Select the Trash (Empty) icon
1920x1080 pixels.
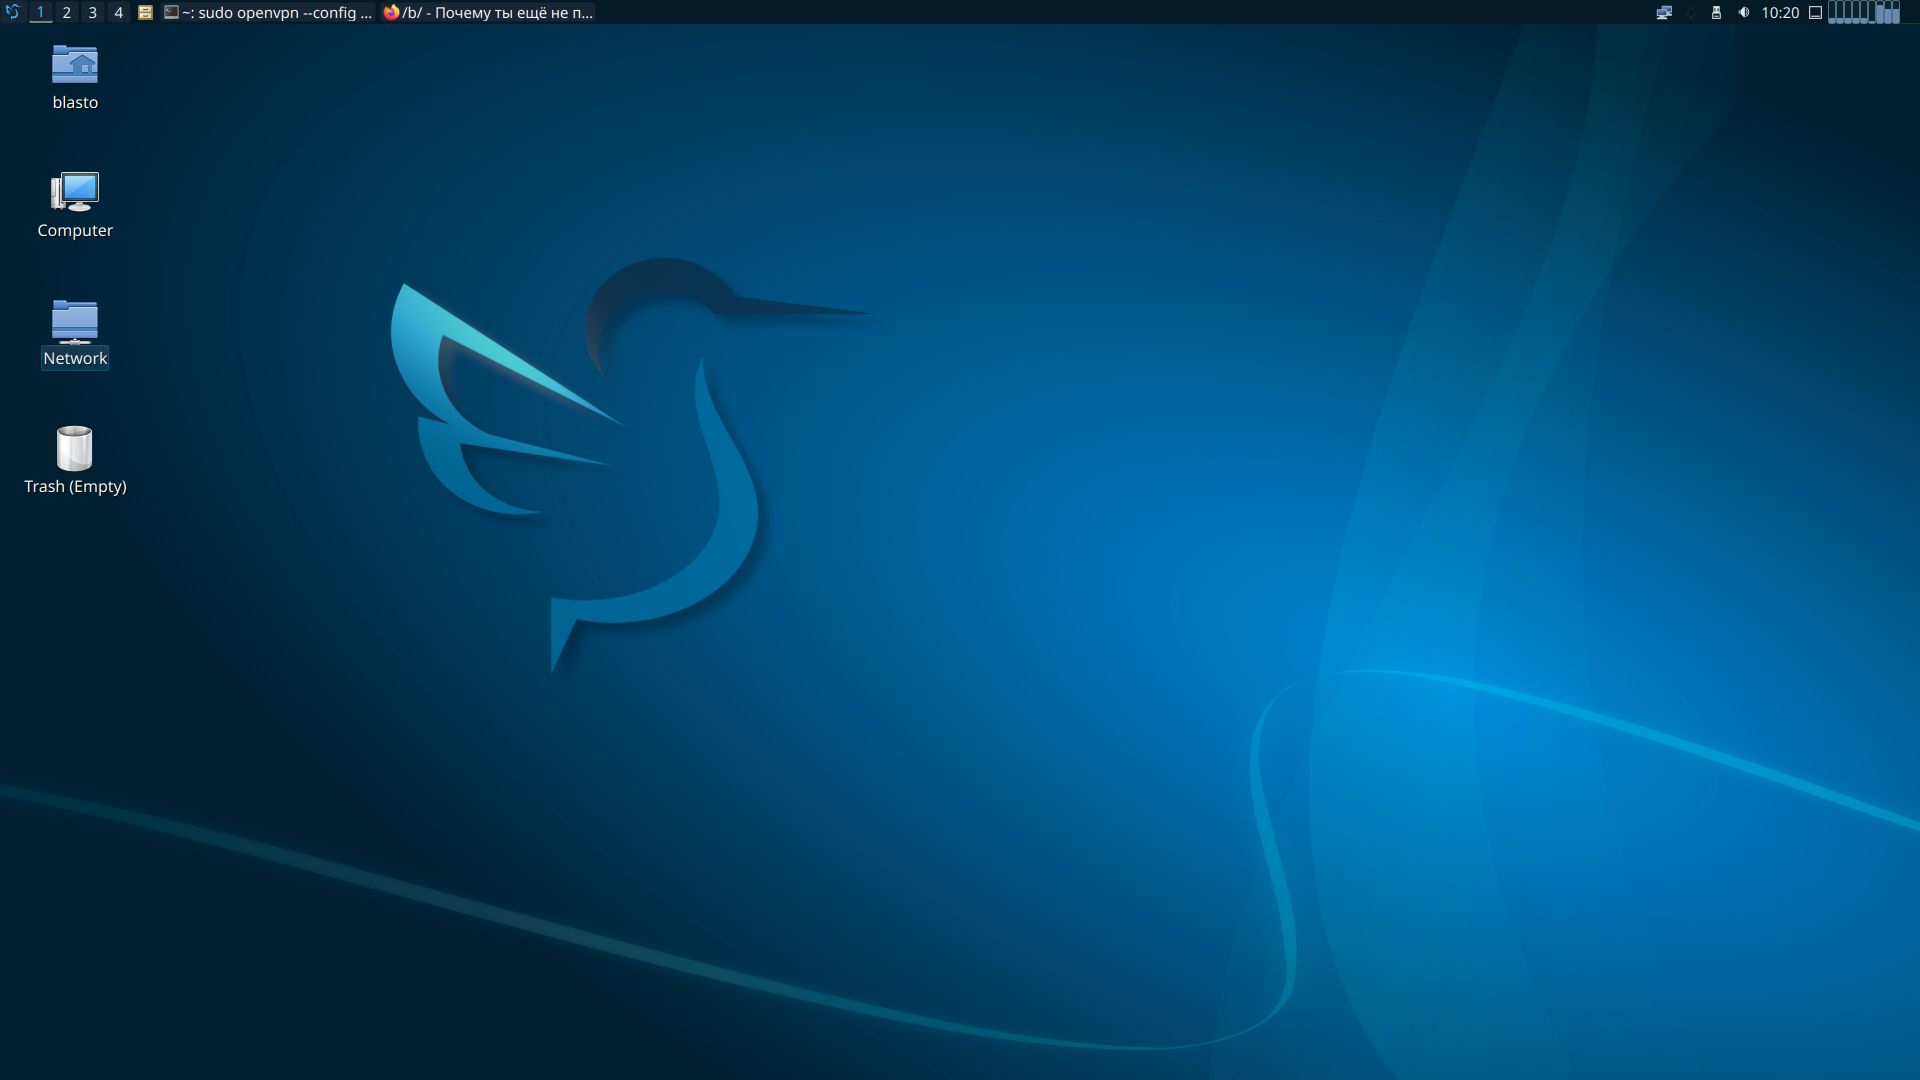click(75, 449)
